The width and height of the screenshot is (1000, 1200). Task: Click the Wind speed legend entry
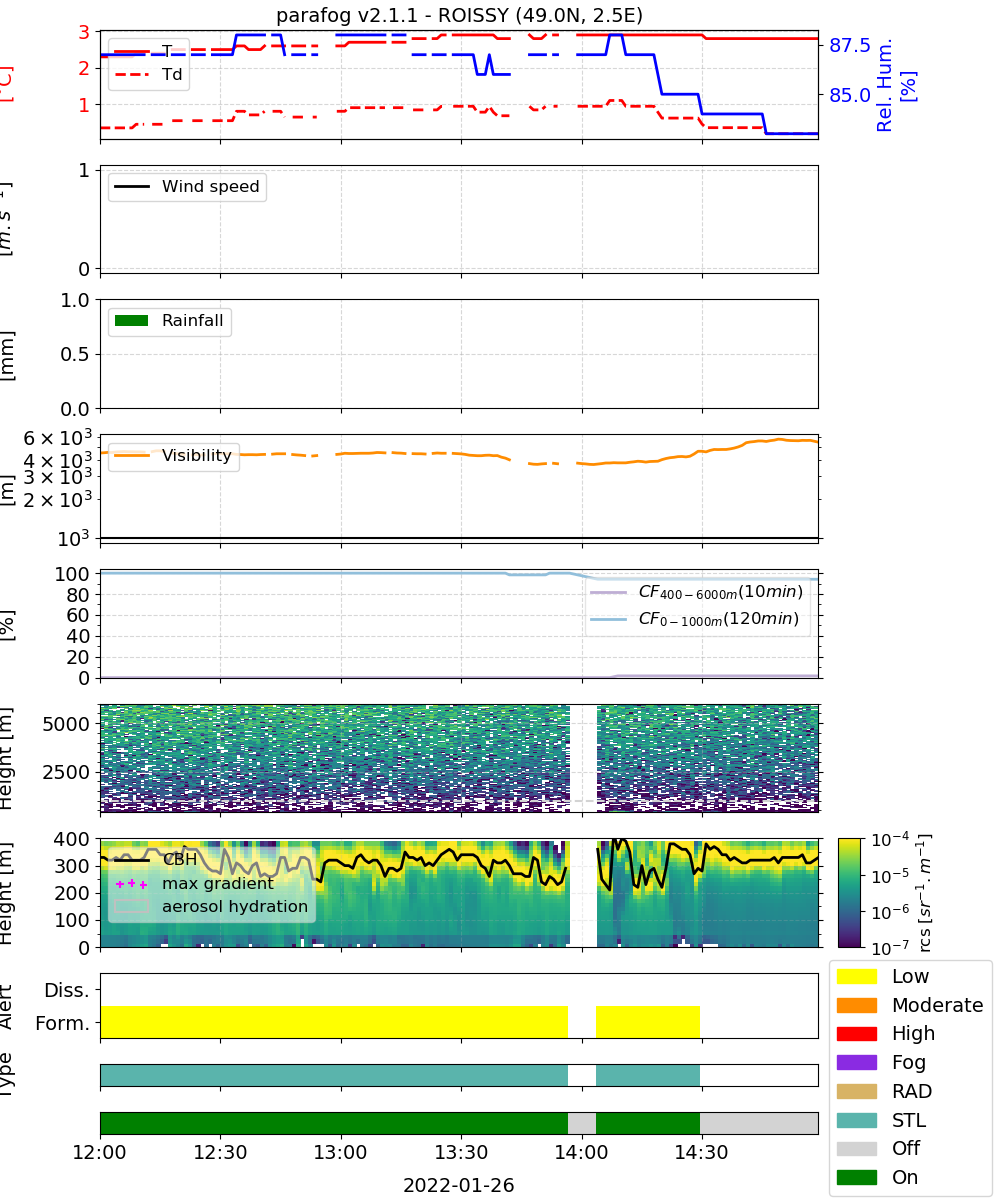187,187
